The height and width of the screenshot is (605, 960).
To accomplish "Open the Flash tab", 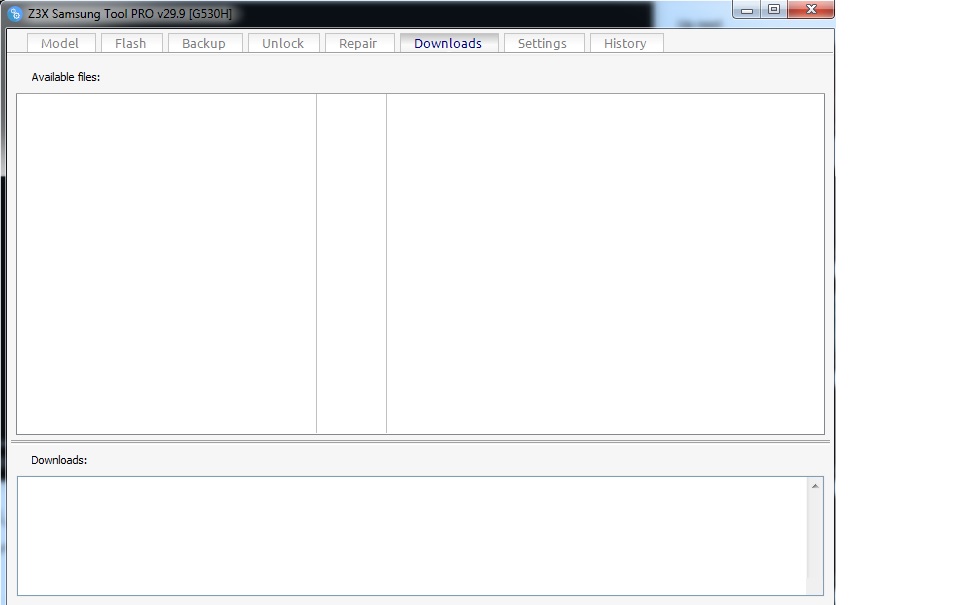I will coord(131,43).
